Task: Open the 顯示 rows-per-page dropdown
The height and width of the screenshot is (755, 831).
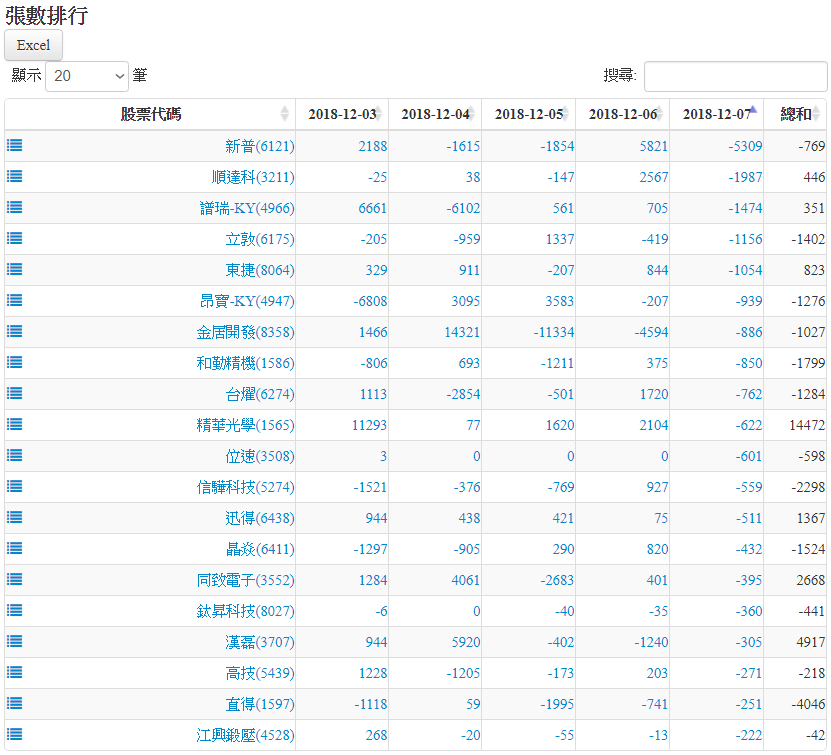Action: (x=87, y=76)
